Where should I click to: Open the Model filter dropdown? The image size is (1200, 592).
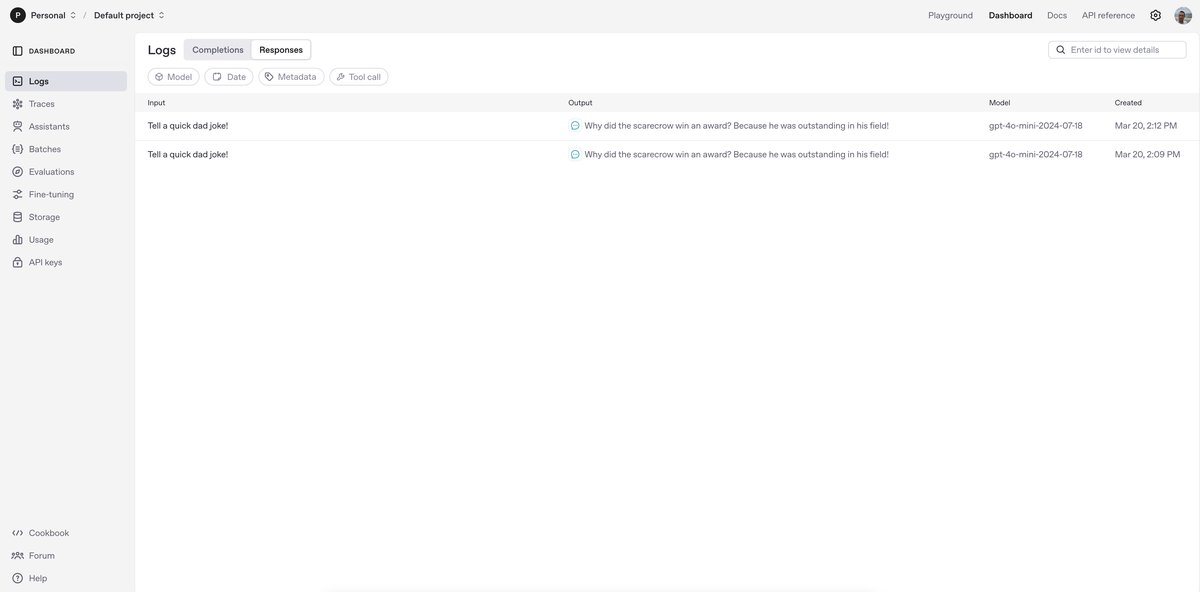(x=173, y=77)
